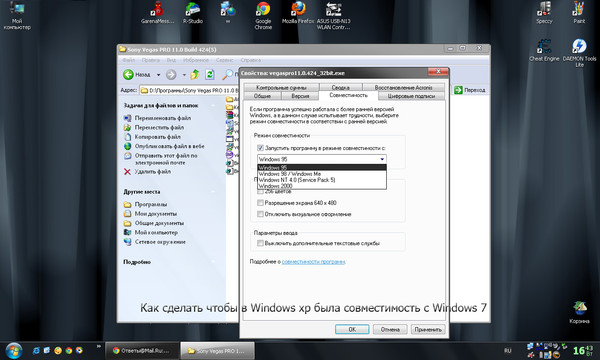Image resolution: width=600 pixels, height=360 pixels.
Task: Click the Search magnifier in Explorer toolbar
Action: (x=228, y=74)
